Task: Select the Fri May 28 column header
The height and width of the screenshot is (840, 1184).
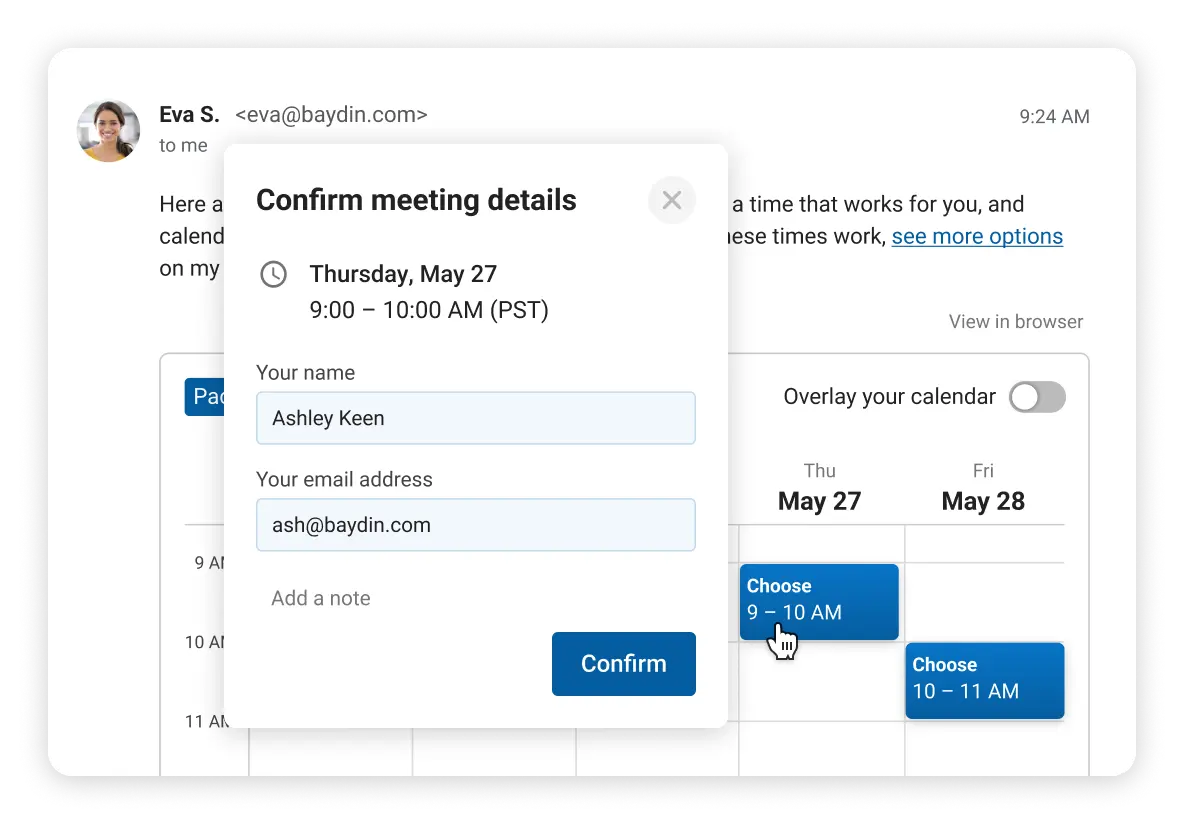Action: coord(983,488)
